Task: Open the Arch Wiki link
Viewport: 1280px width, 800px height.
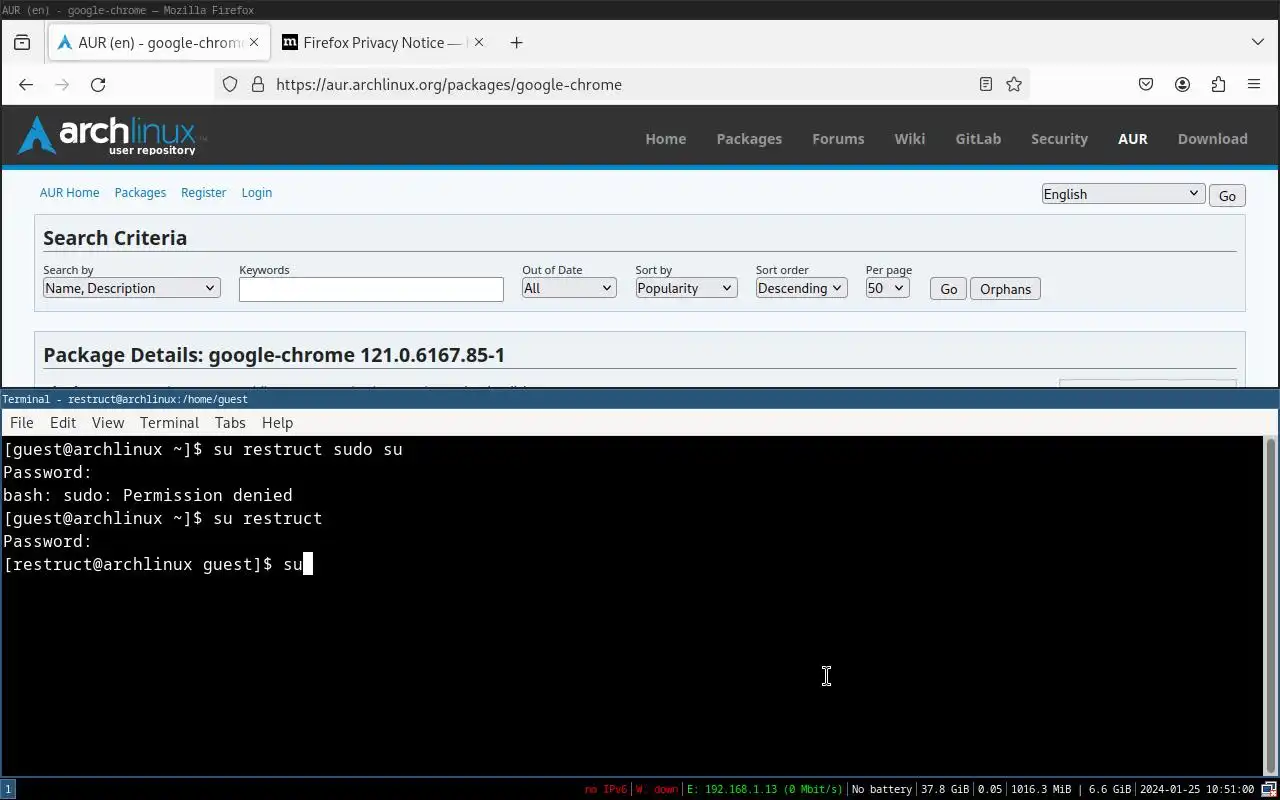Action: pyautogui.click(x=909, y=139)
